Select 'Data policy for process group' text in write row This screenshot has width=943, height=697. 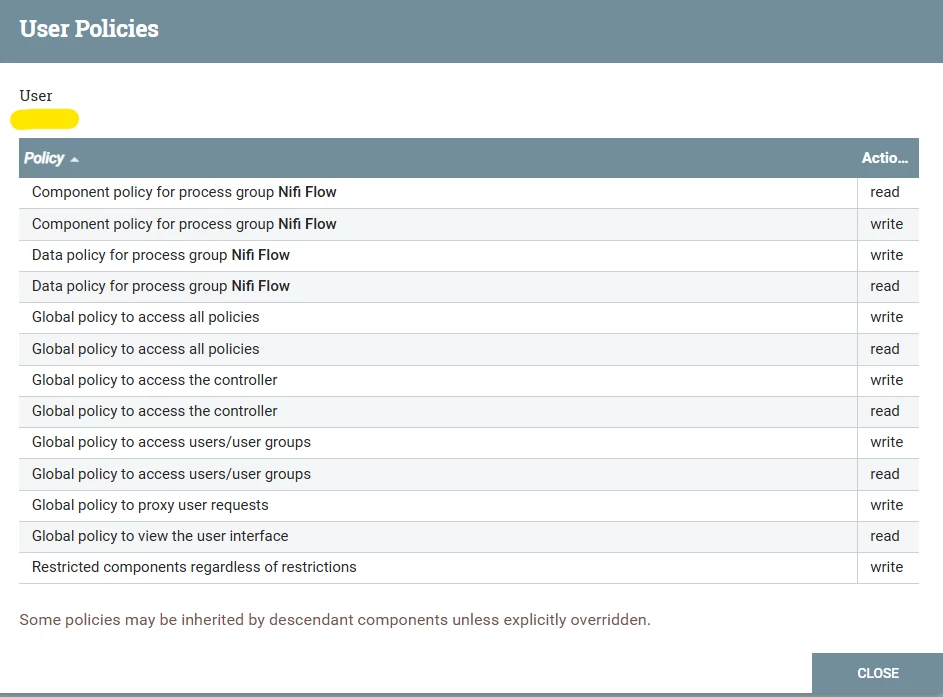click(x=129, y=256)
